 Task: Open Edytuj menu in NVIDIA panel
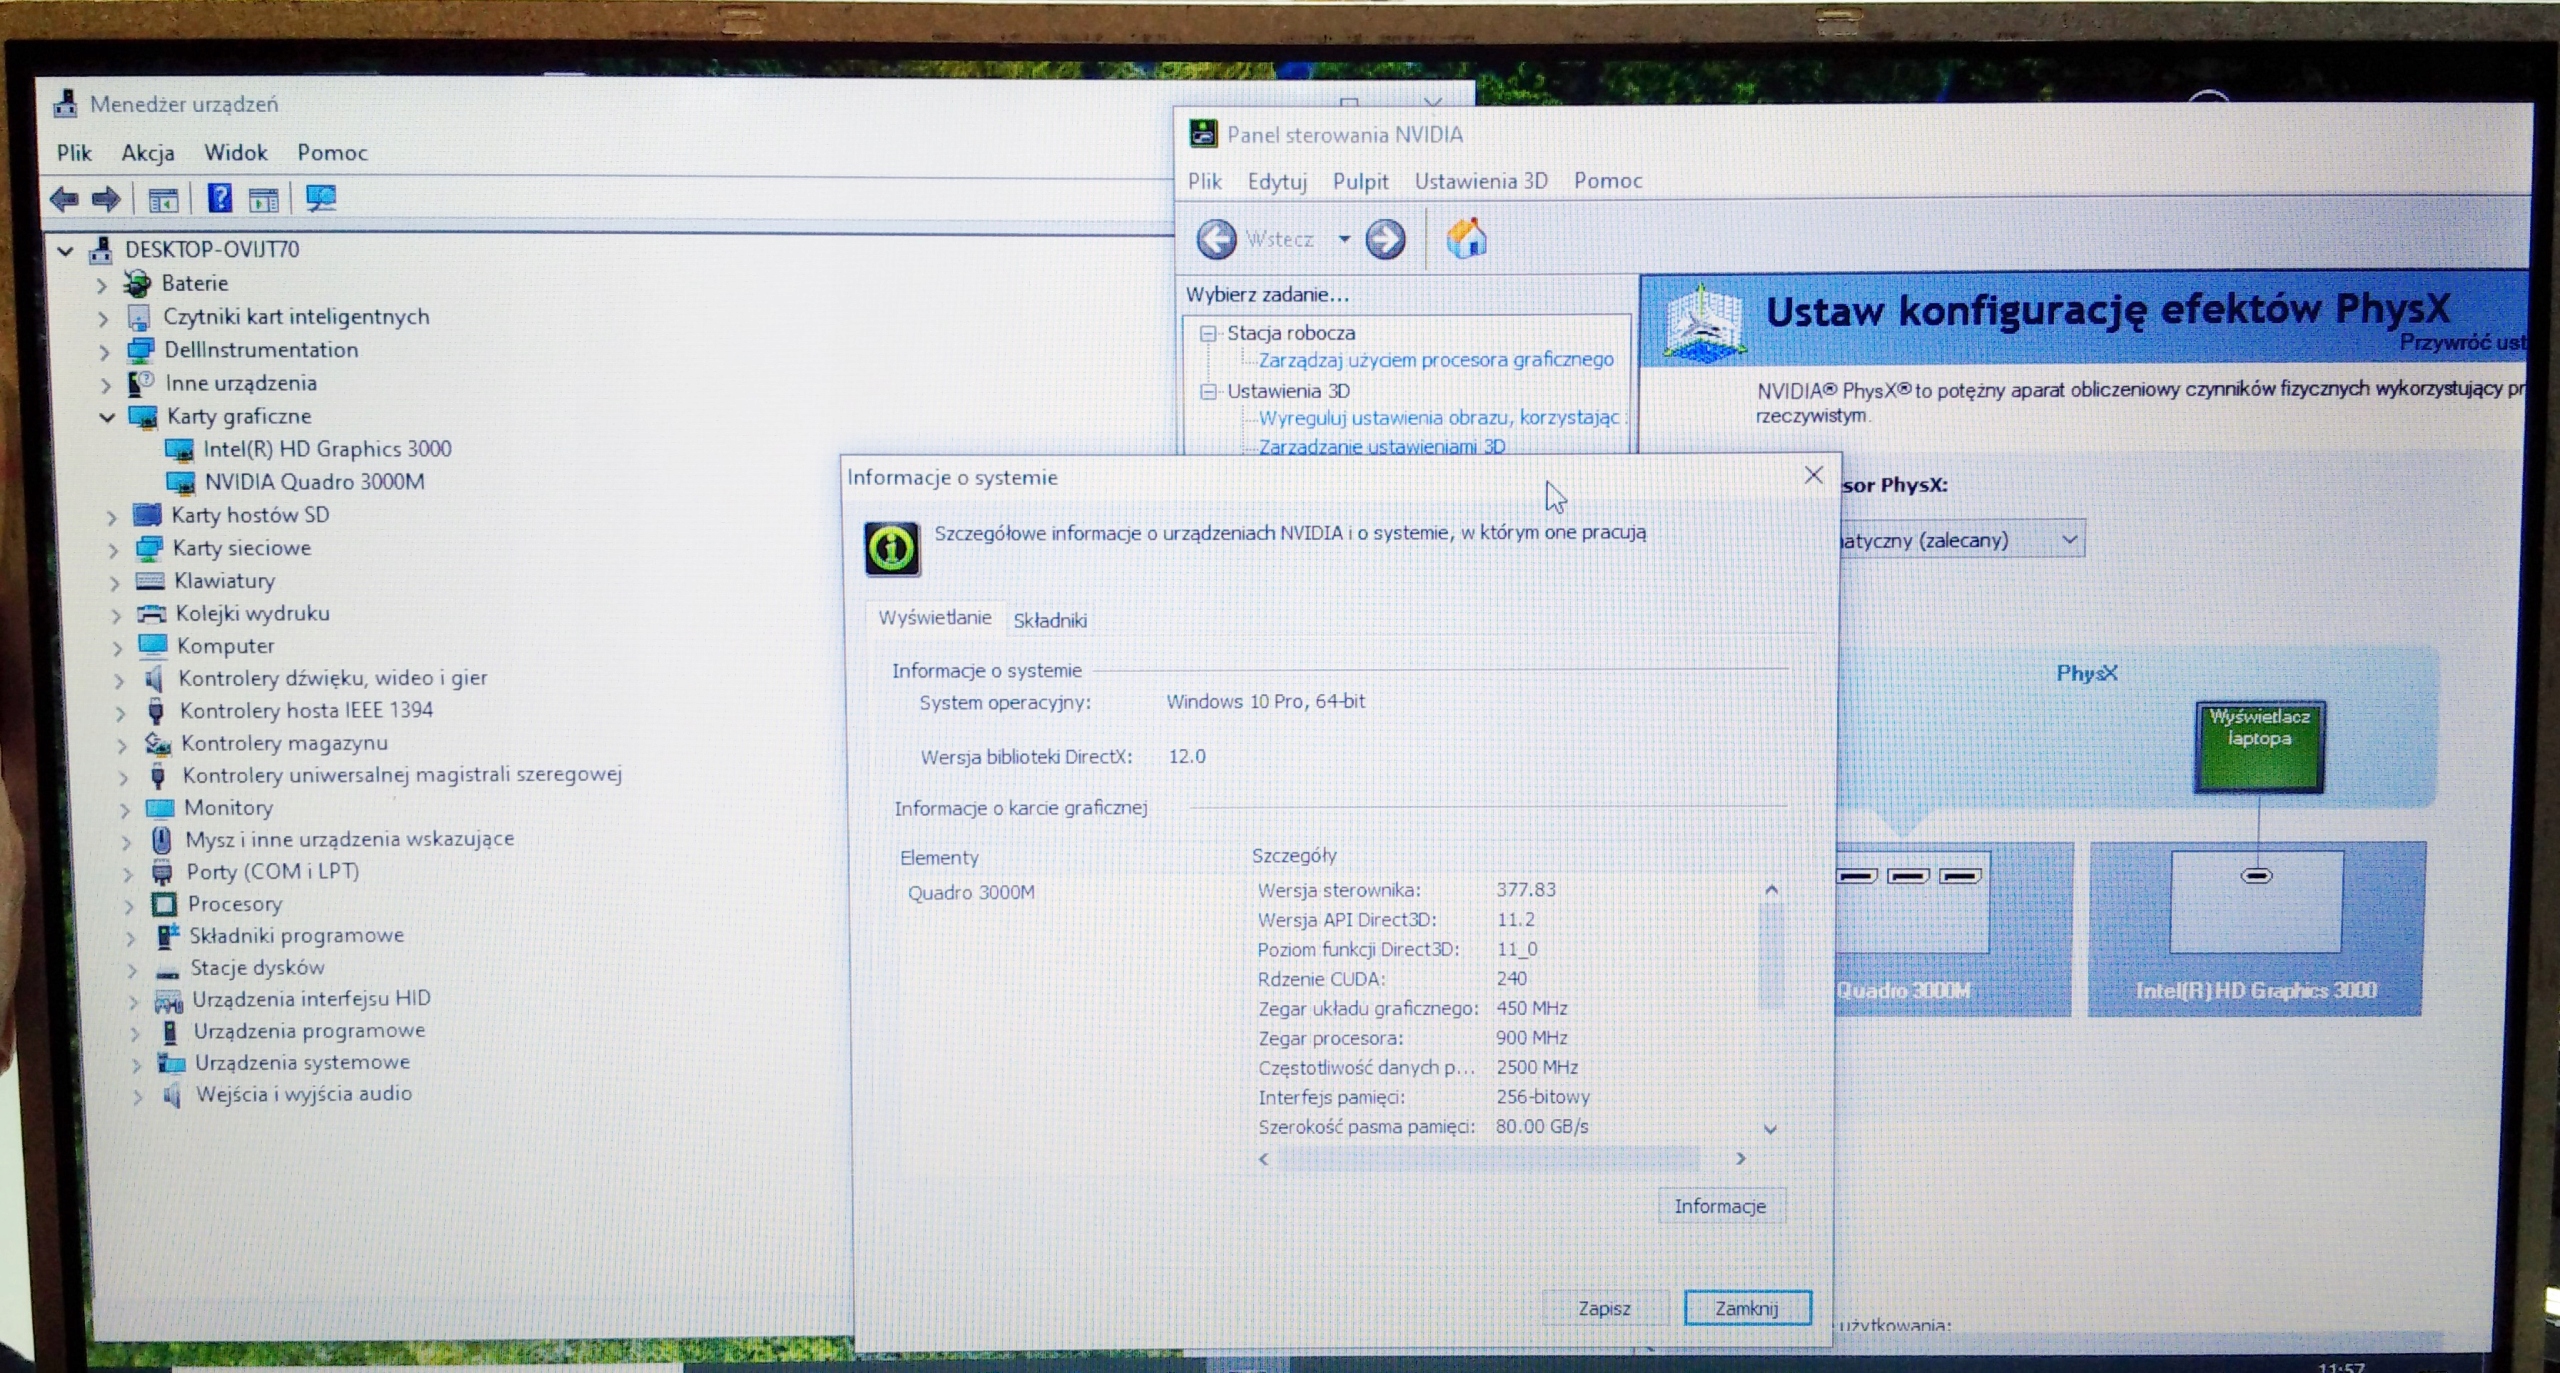(x=1277, y=182)
